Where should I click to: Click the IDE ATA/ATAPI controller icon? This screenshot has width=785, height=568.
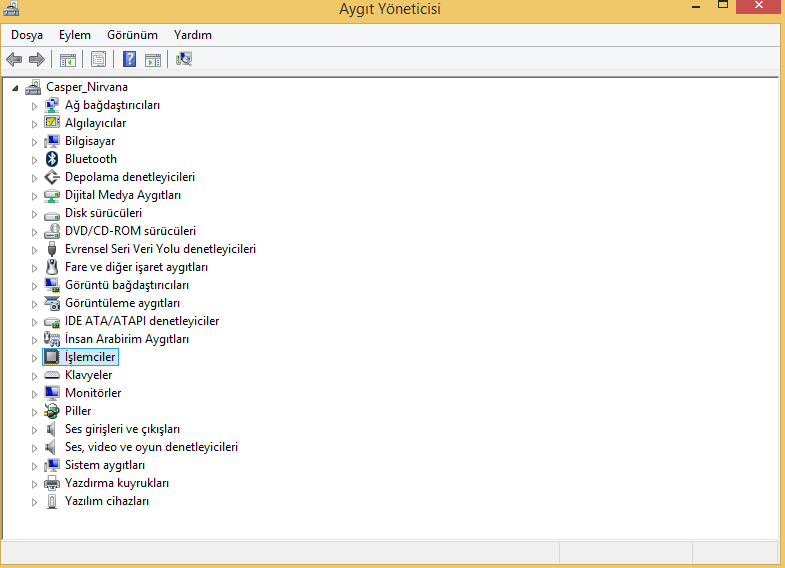coord(52,322)
